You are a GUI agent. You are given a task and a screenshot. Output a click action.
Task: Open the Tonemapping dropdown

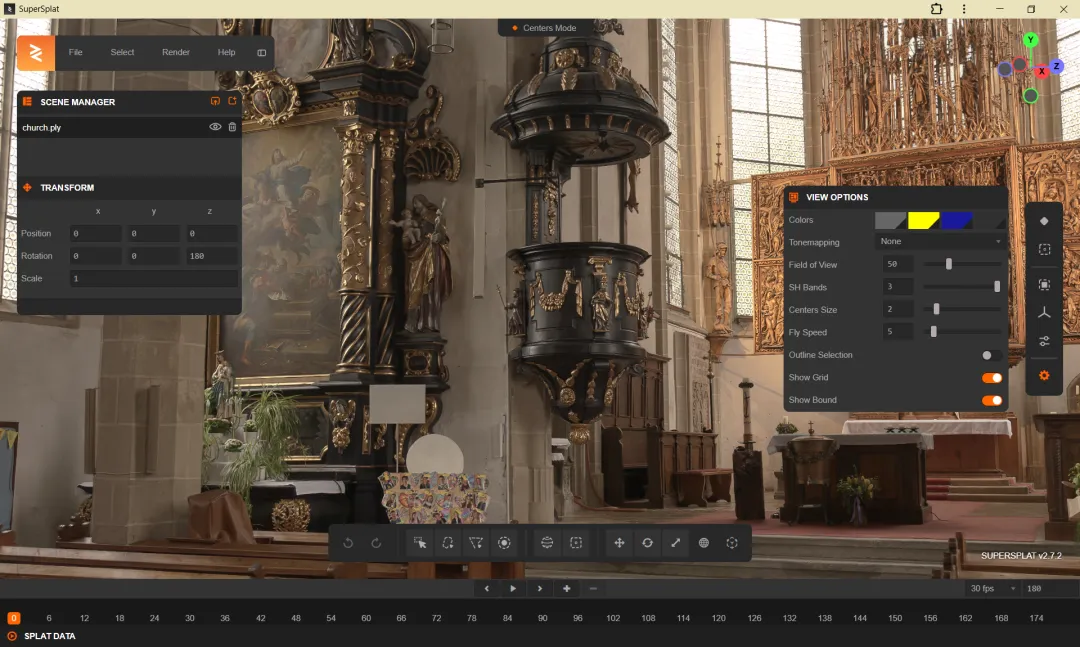[x=940, y=241]
